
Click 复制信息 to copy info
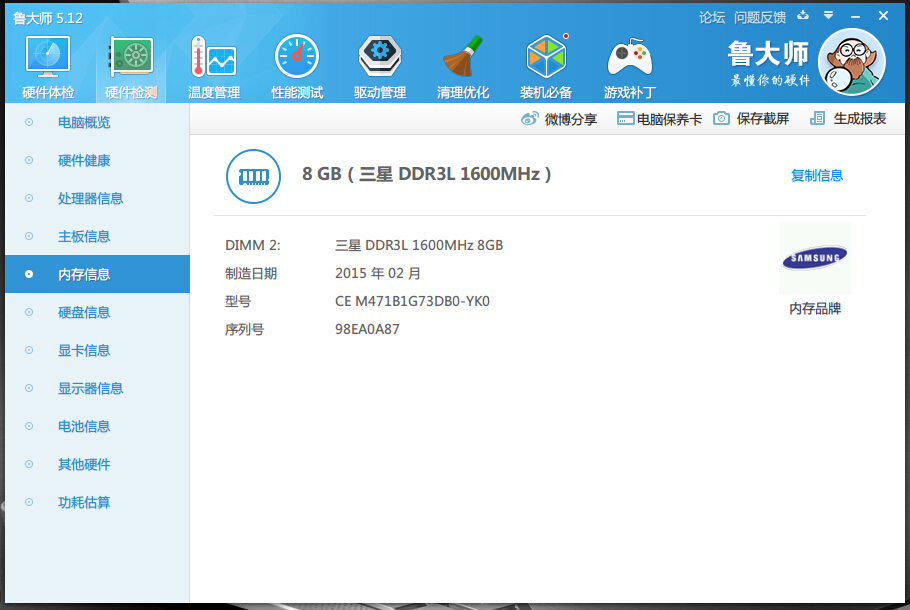(x=817, y=175)
